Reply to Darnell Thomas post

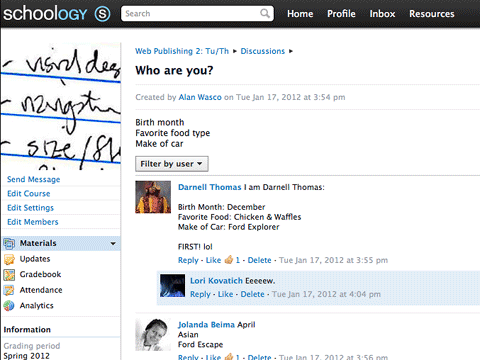click(x=188, y=260)
